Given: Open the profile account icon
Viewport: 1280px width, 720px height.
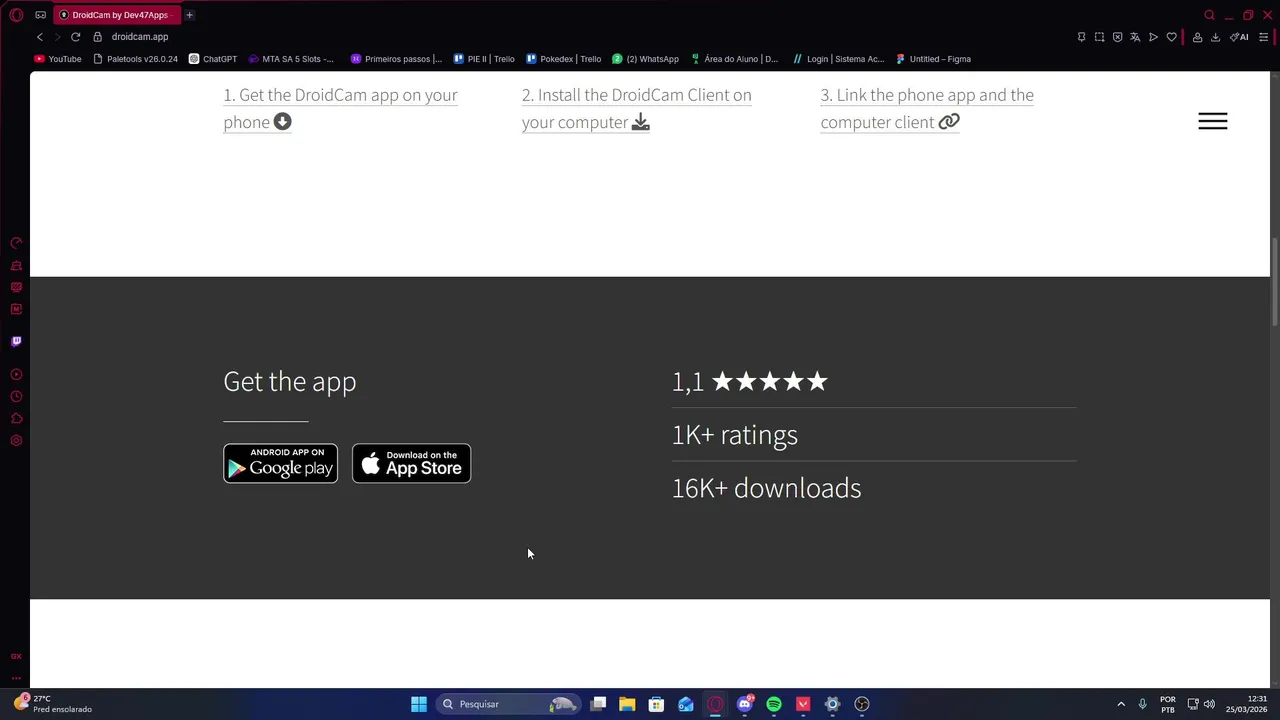Looking at the screenshot, I should click(1197, 37).
